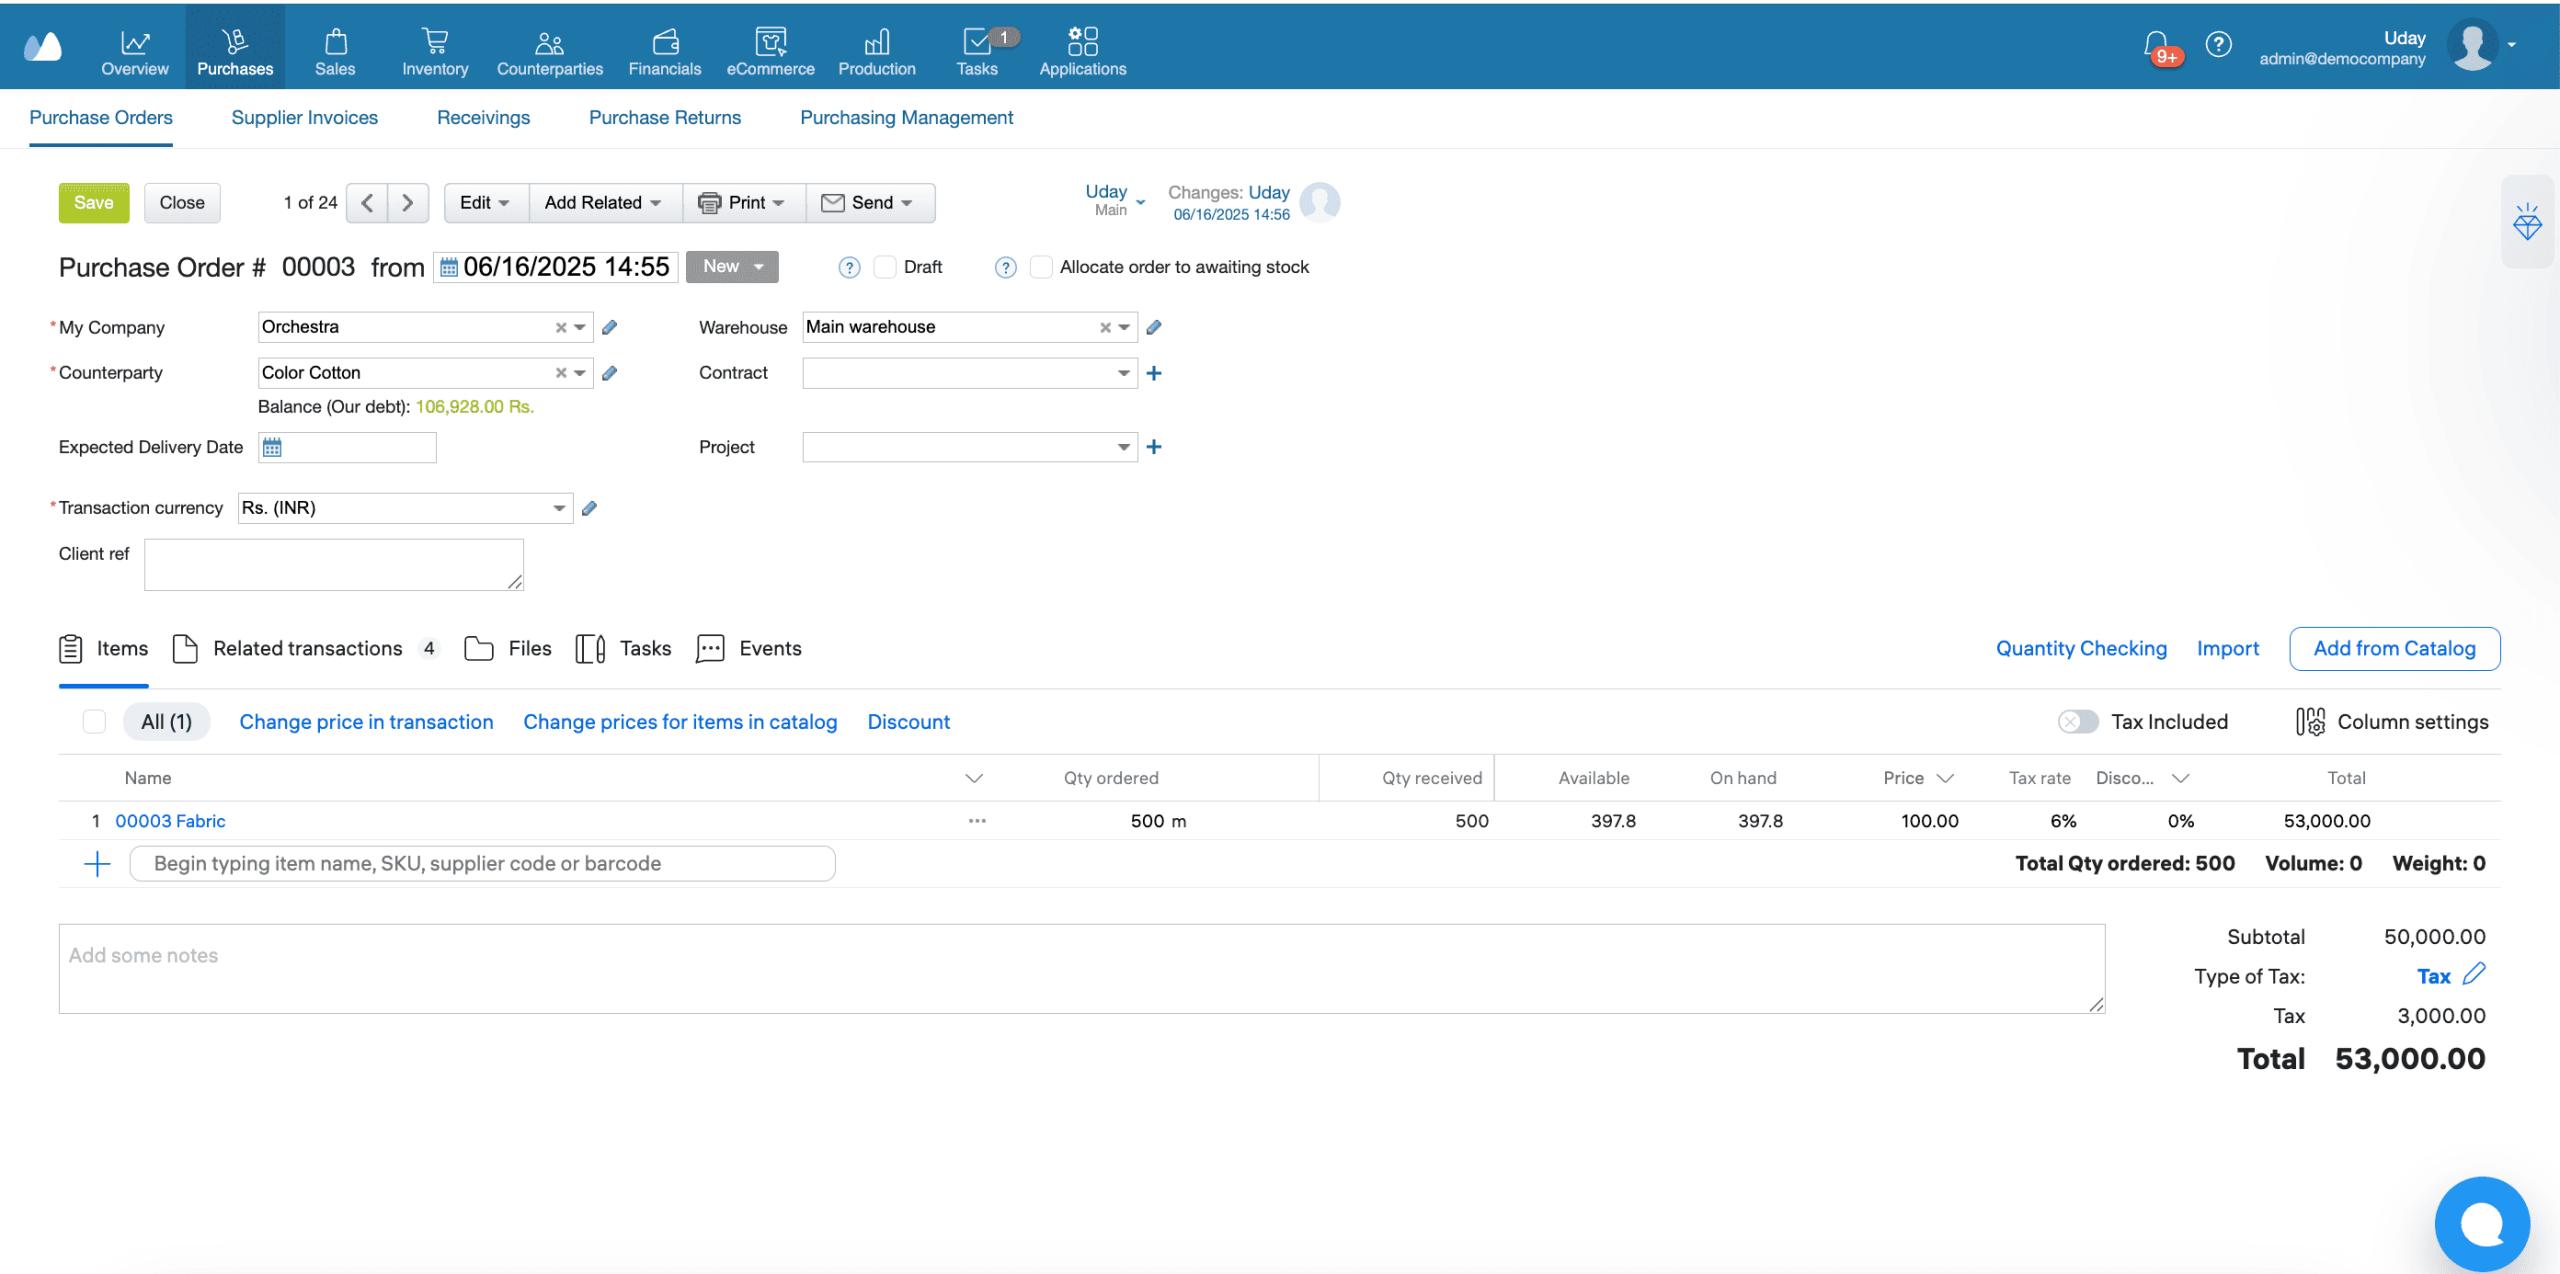Switch to Purchasing Management tab

[907, 118]
